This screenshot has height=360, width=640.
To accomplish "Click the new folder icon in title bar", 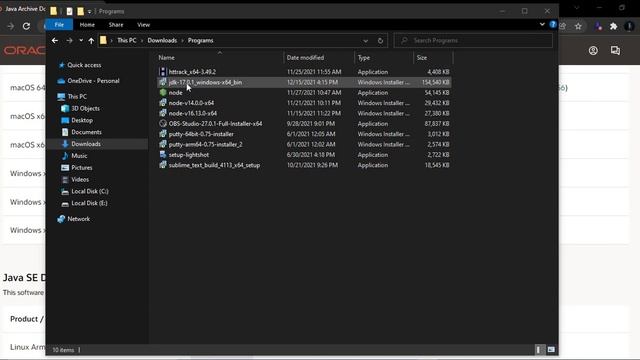I will (81, 11).
